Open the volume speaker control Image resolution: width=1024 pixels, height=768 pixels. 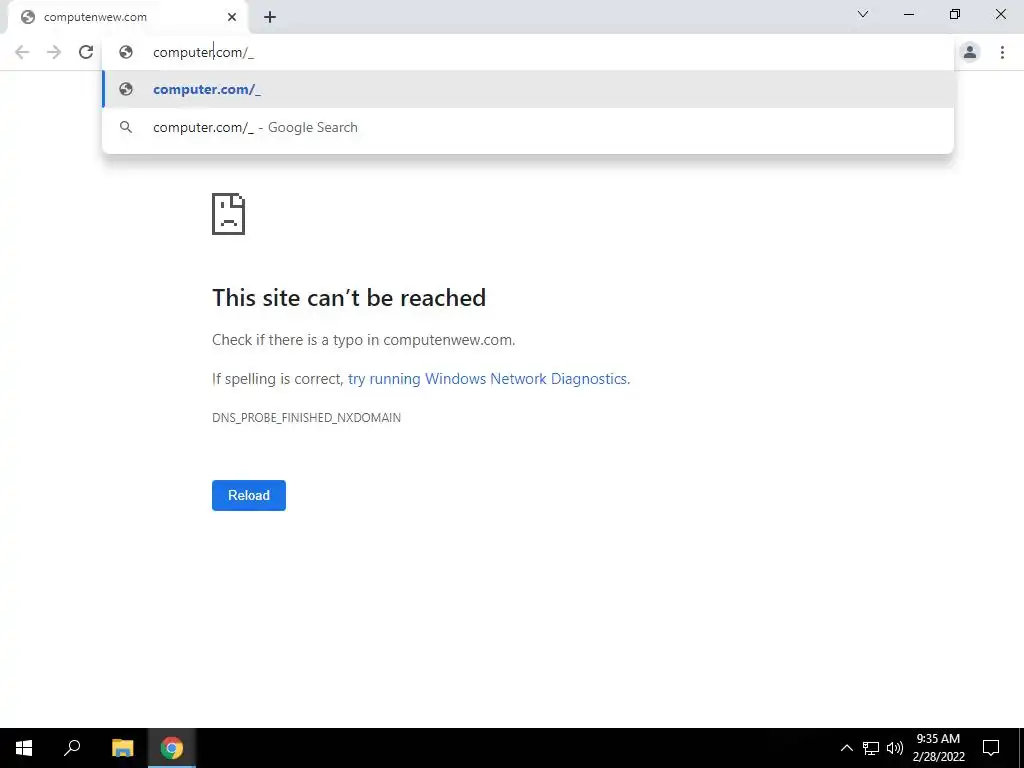point(895,748)
